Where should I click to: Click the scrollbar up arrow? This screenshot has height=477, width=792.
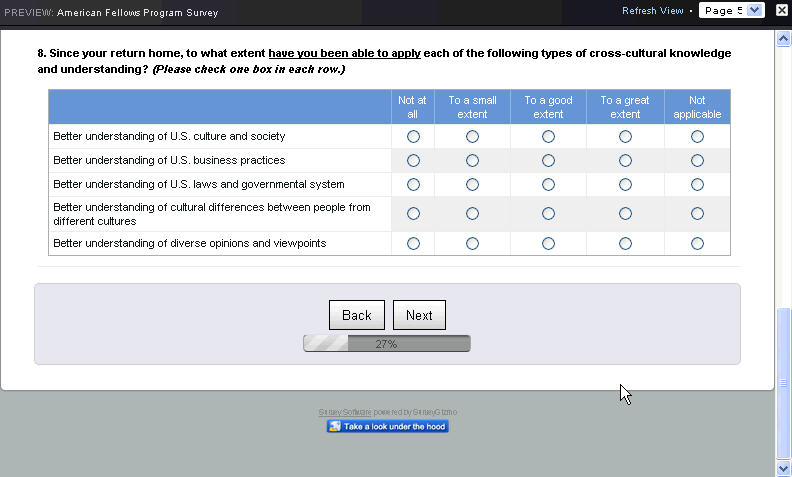tap(784, 39)
